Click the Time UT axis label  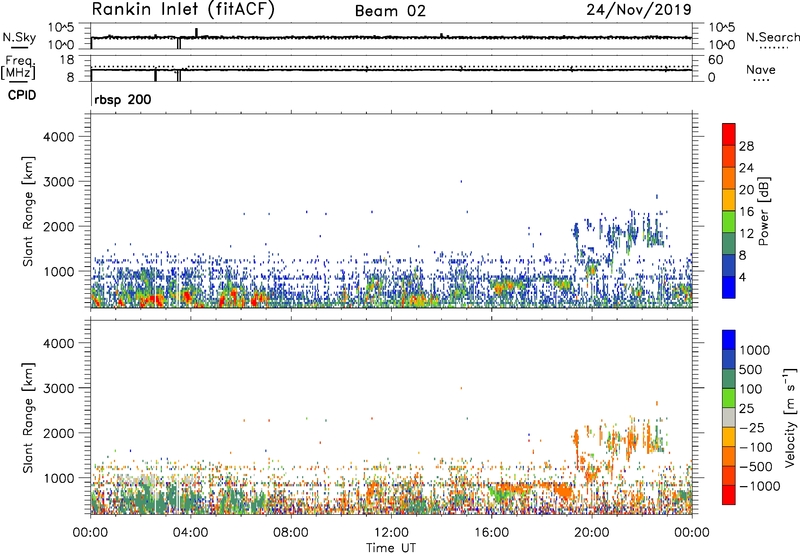point(391,548)
